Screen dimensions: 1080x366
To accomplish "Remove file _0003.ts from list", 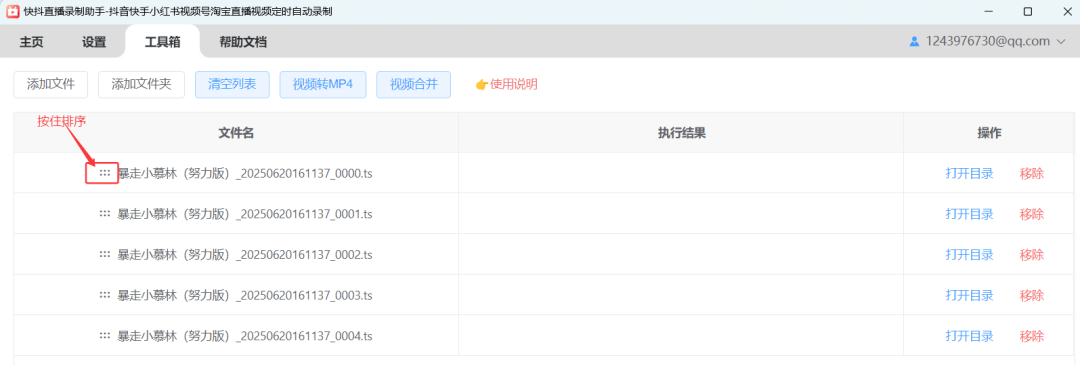I will (x=1032, y=295).
